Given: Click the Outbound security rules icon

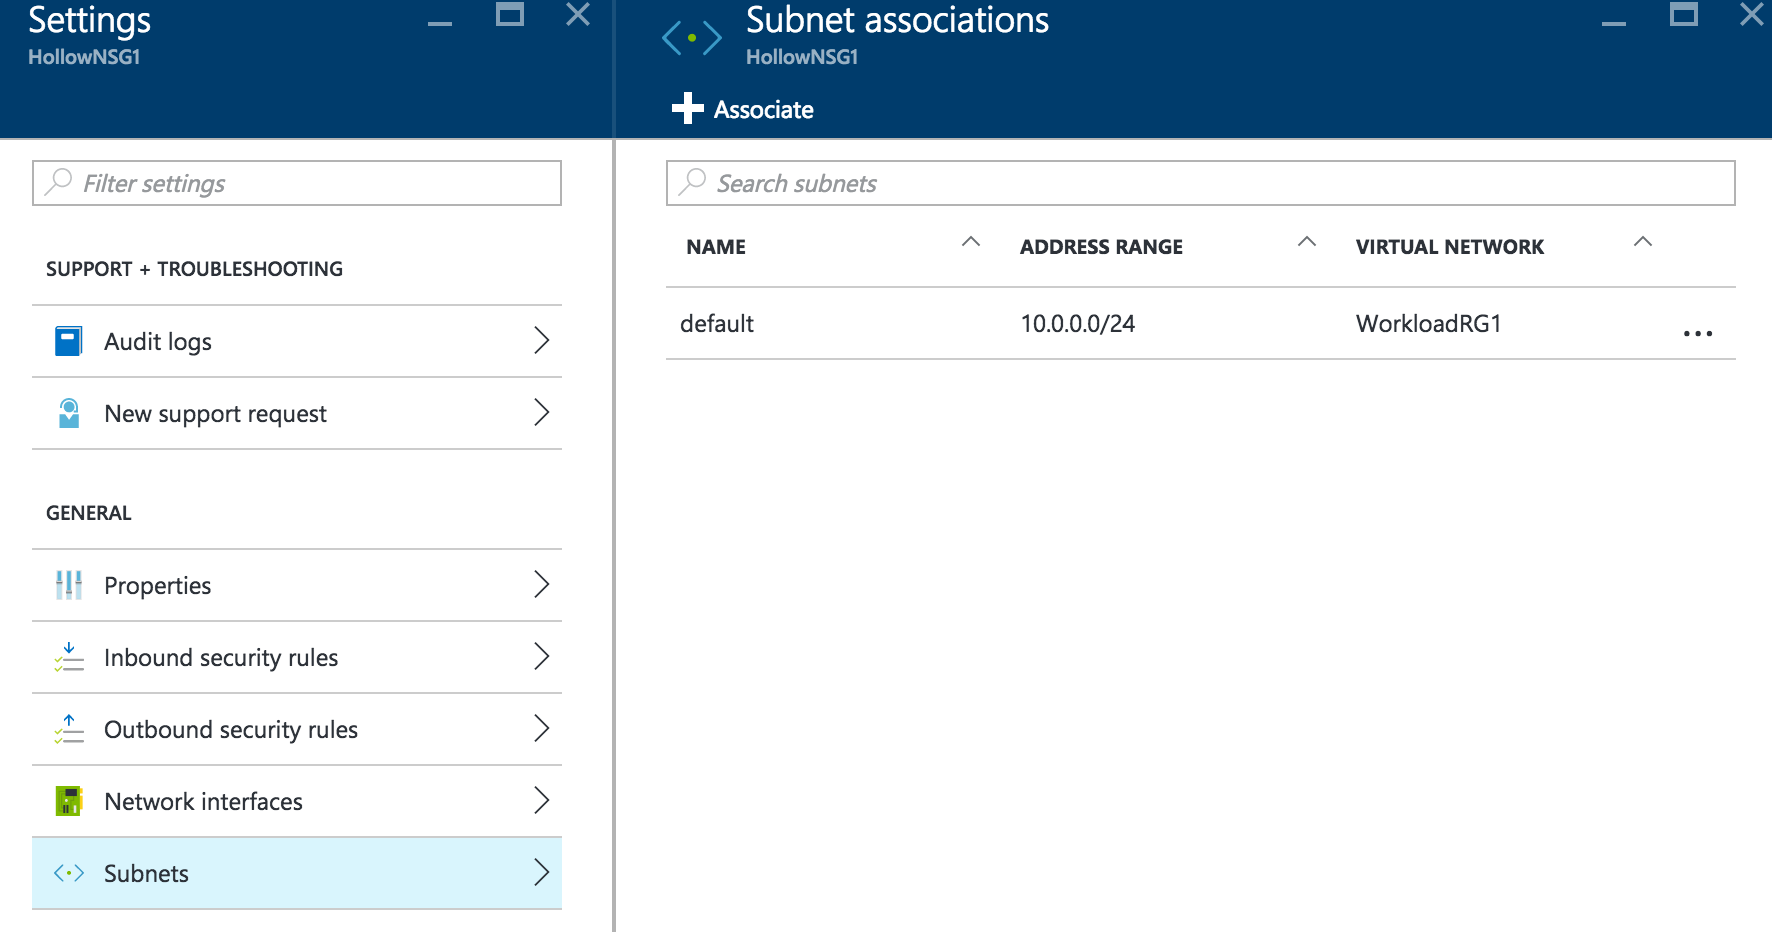Looking at the screenshot, I should [68, 730].
